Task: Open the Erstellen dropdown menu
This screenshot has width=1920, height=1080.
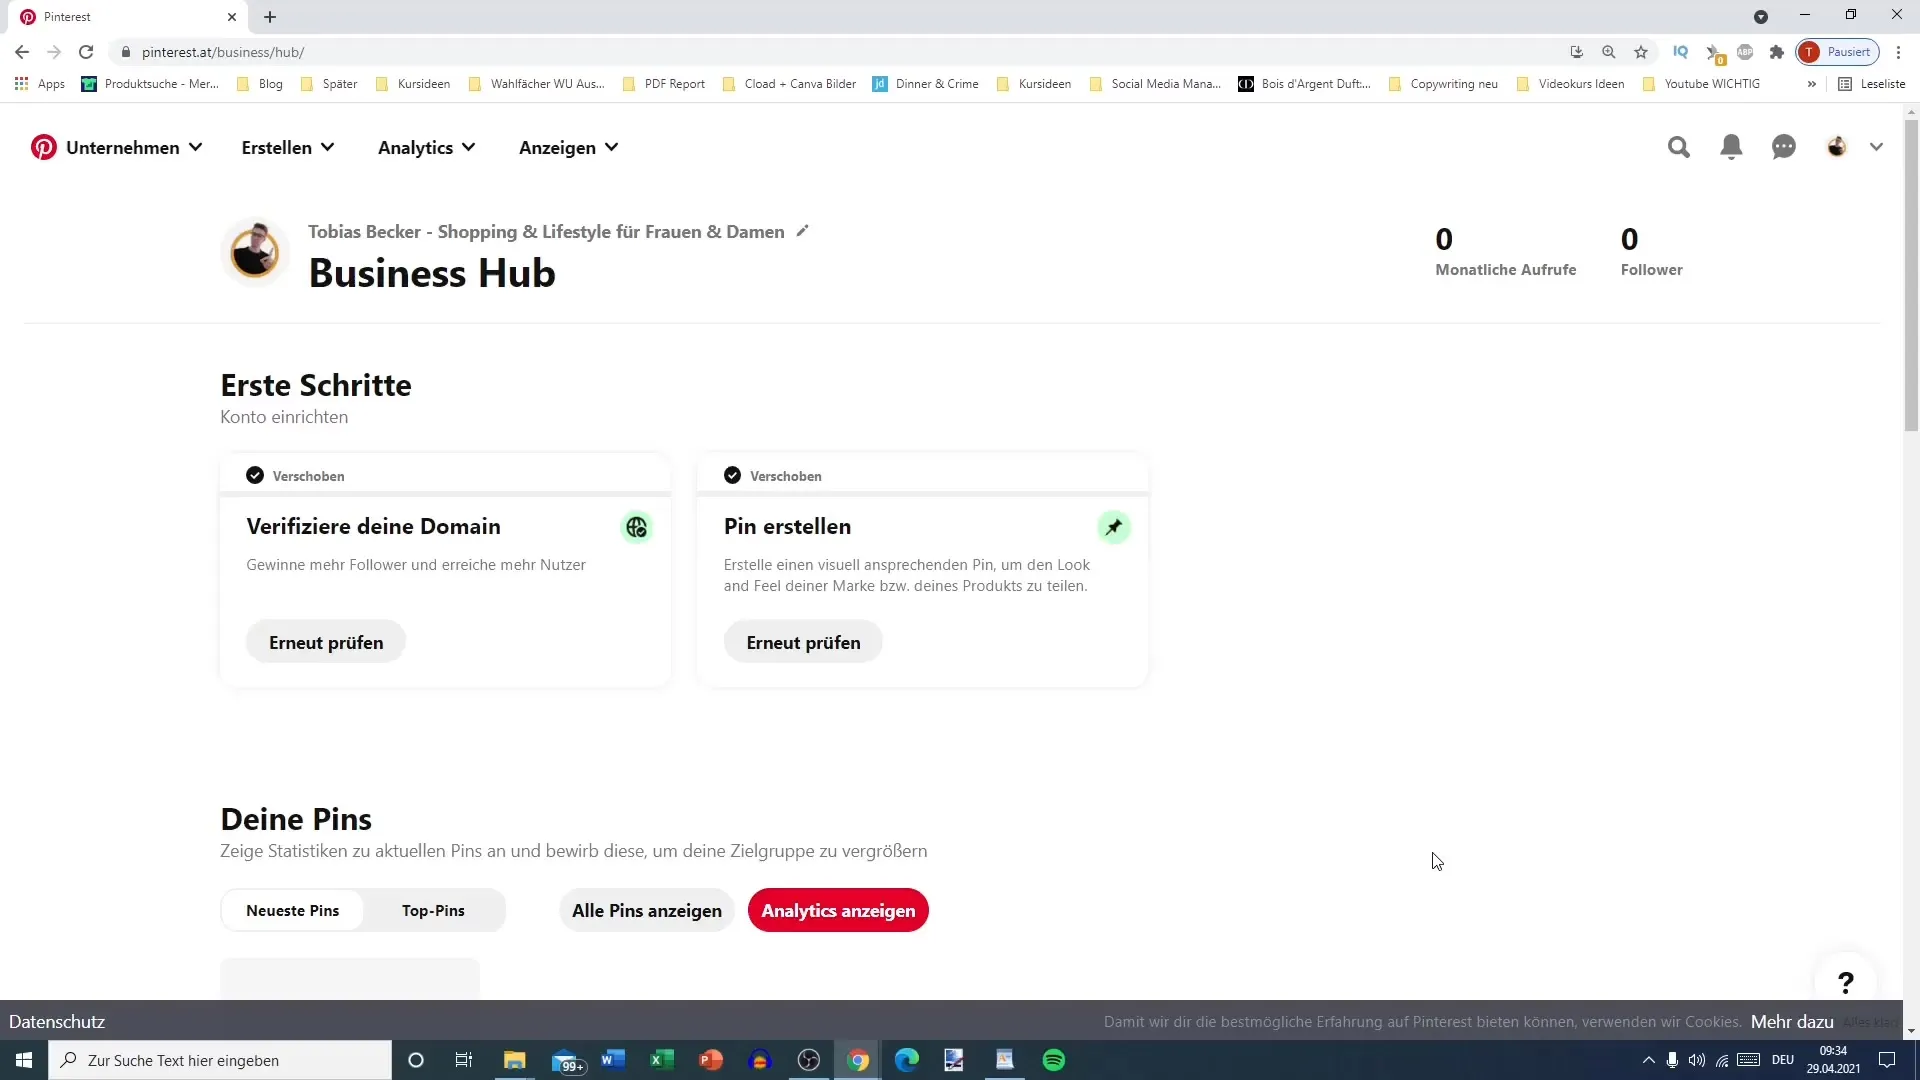Action: [x=288, y=148]
